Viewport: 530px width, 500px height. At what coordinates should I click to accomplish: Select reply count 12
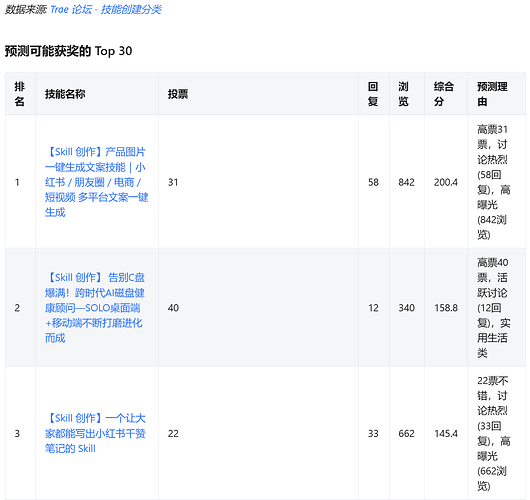[x=373, y=308]
